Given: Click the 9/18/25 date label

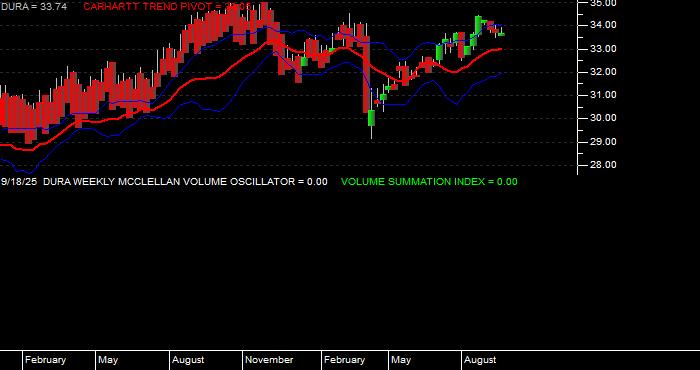Looking at the screenshot, I should [x=19, y=182].
